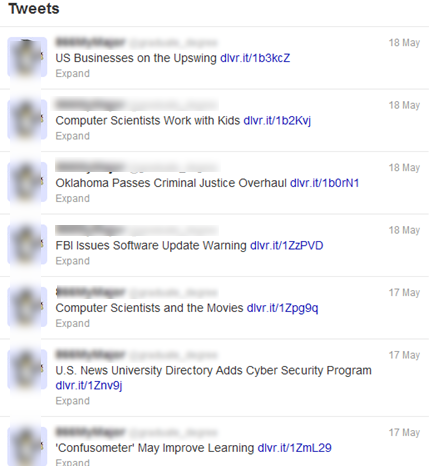
Task: Expand the Cyber Security Program tweet
Action: tap(73, 401)
